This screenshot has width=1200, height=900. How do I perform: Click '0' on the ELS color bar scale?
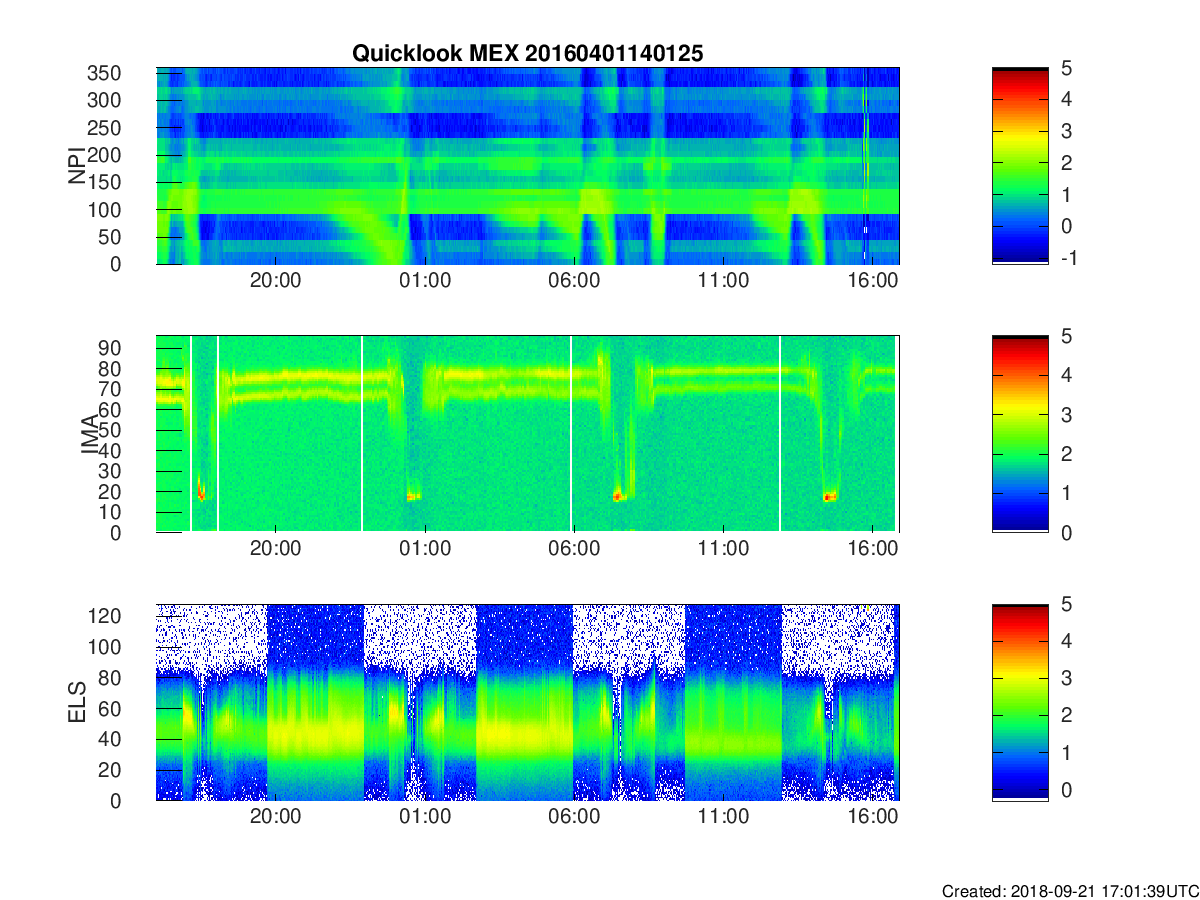(1066, 789)
